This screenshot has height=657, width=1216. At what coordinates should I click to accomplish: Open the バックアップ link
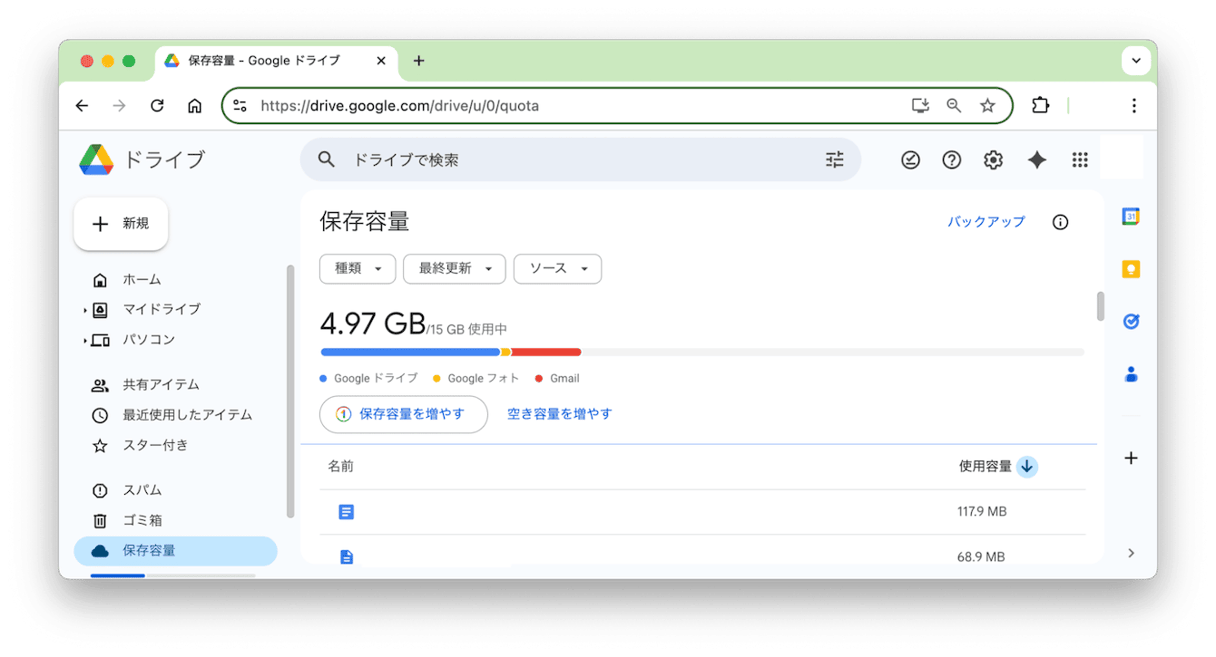986,222
